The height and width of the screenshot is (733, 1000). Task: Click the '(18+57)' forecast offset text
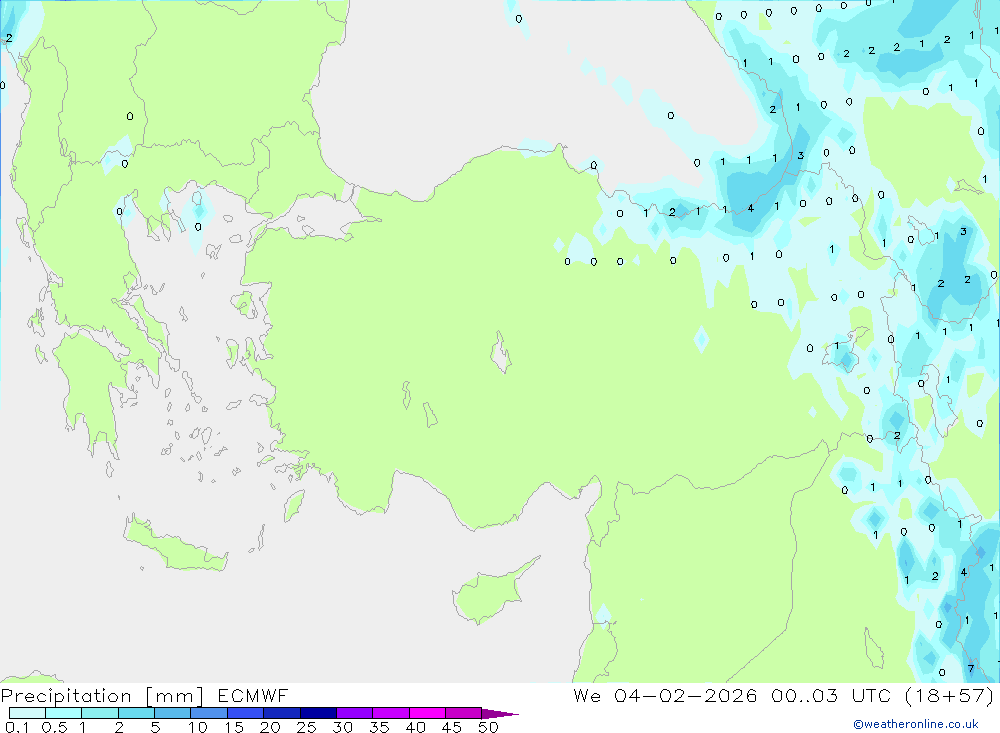point(950,695)
